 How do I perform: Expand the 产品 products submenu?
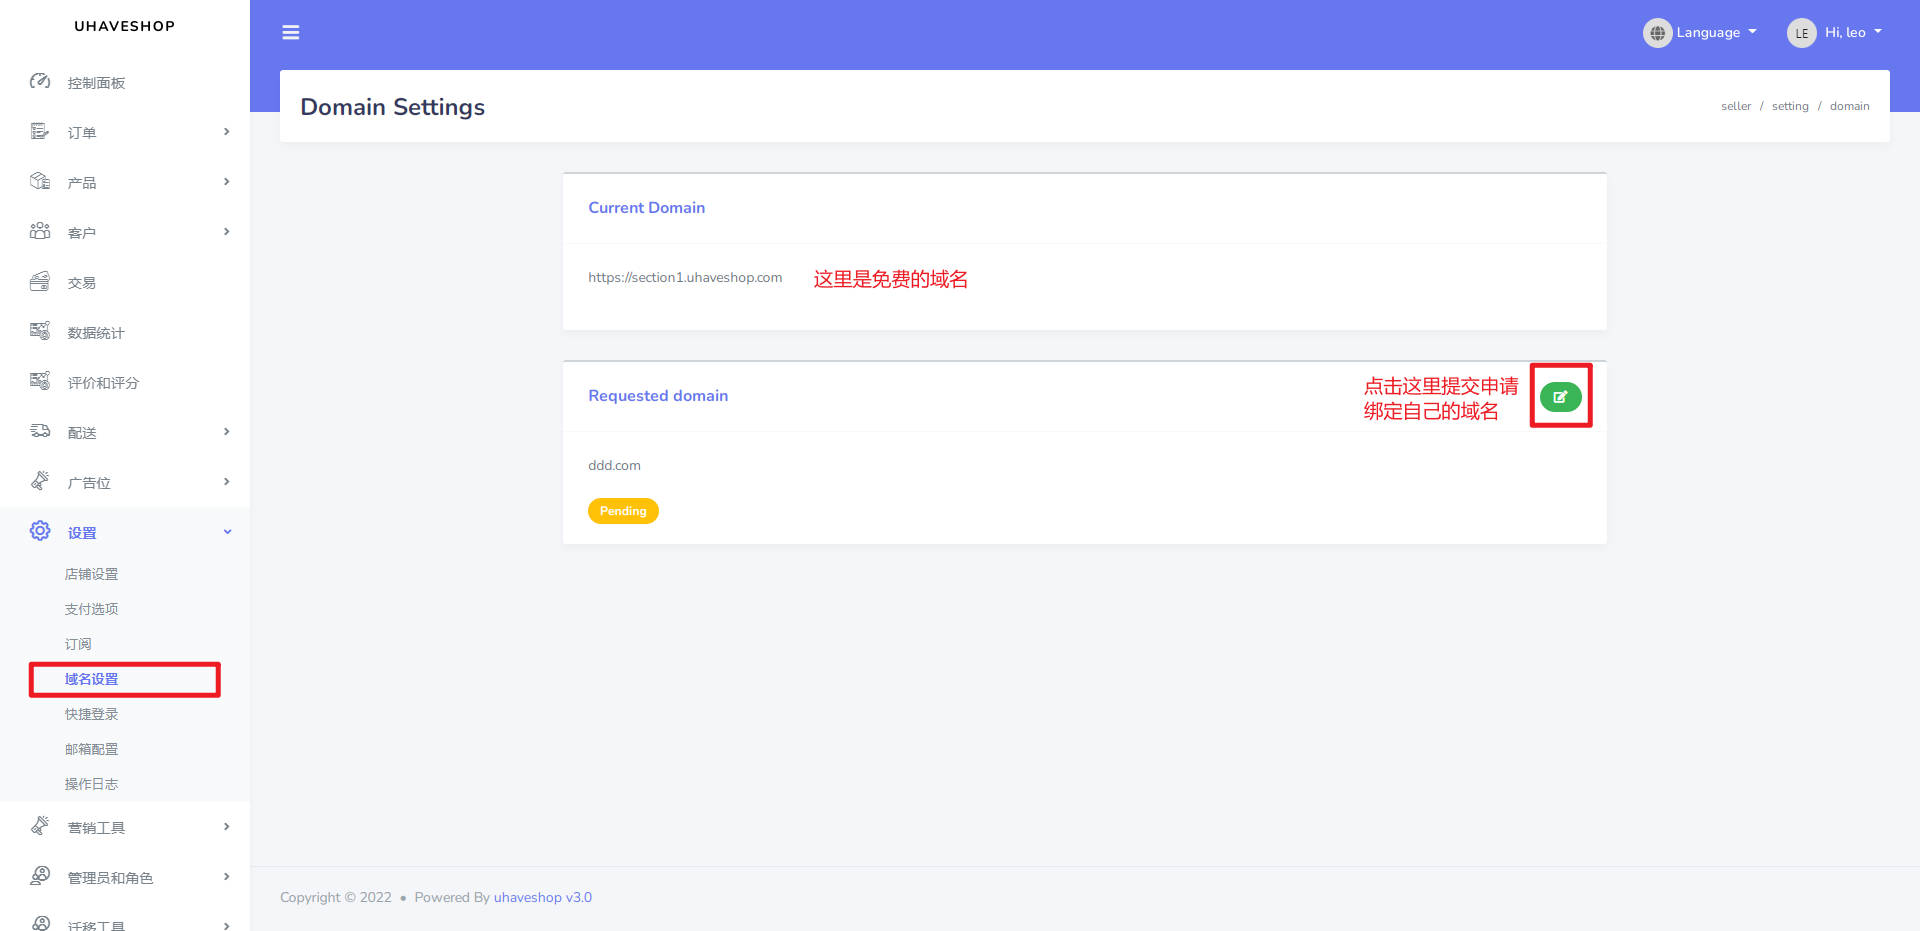[x=227, y=182]
